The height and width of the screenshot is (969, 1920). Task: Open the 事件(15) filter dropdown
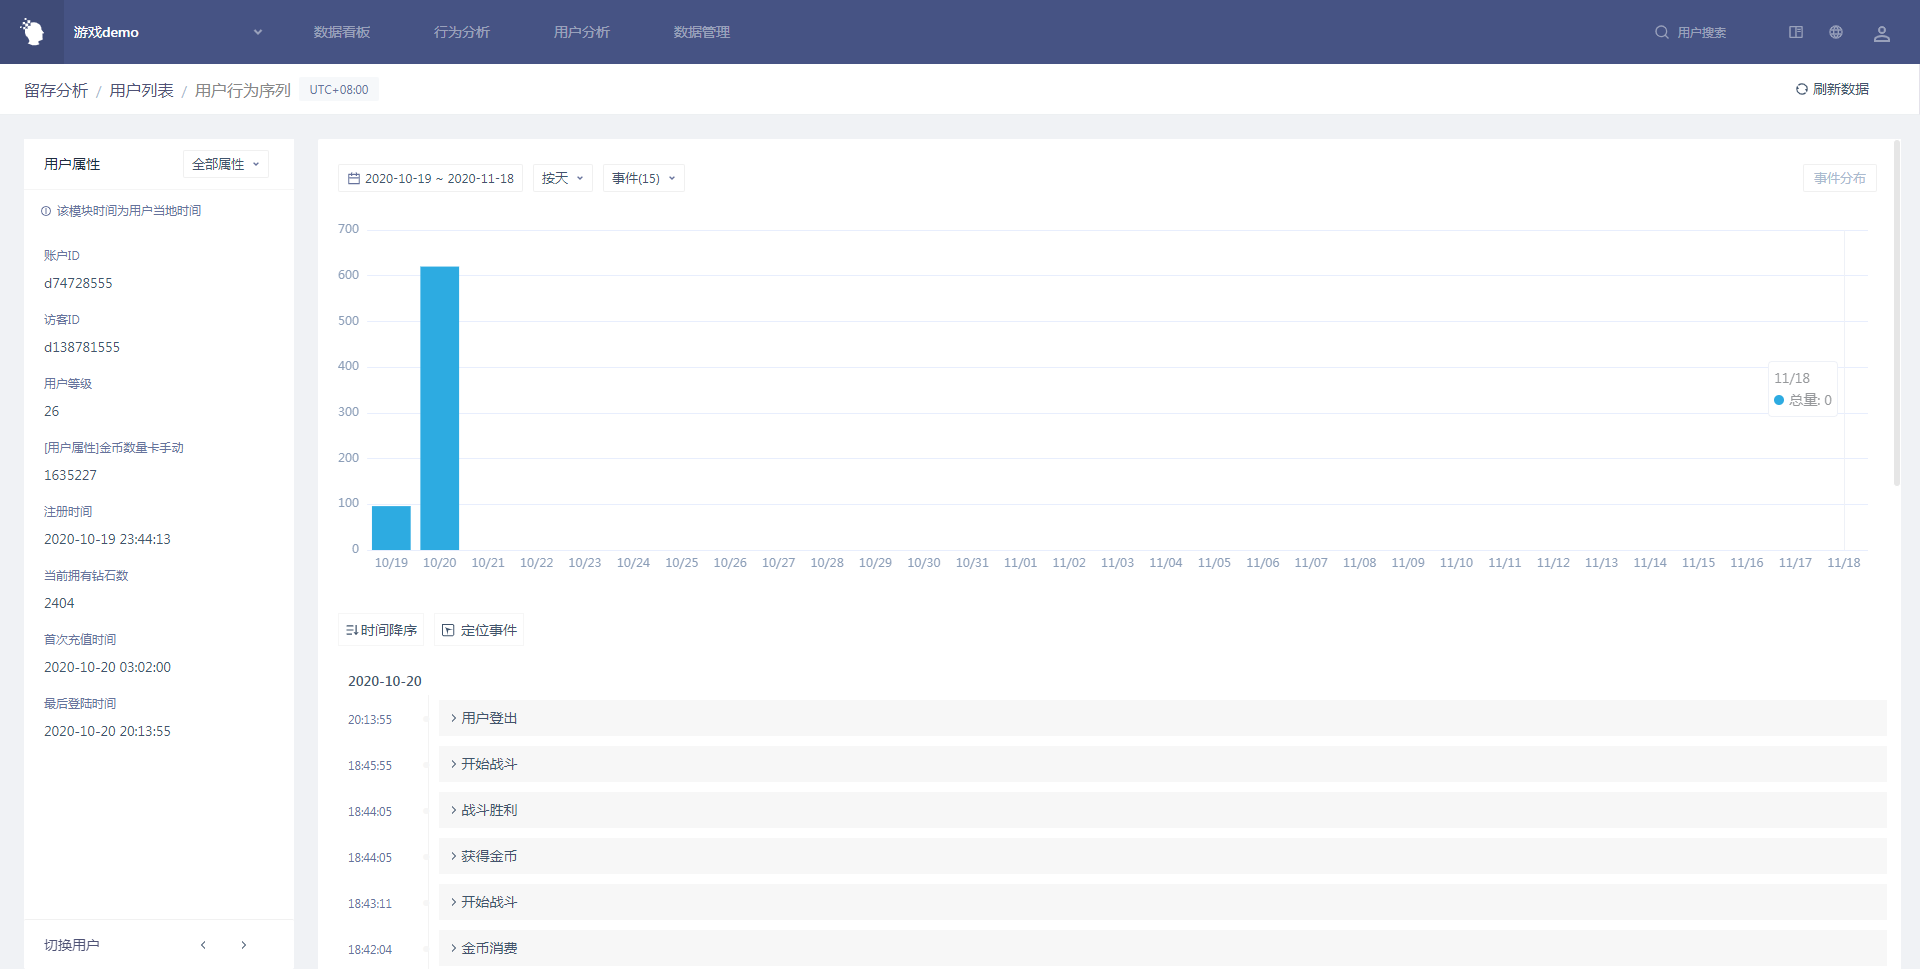(x=643, y=178)
